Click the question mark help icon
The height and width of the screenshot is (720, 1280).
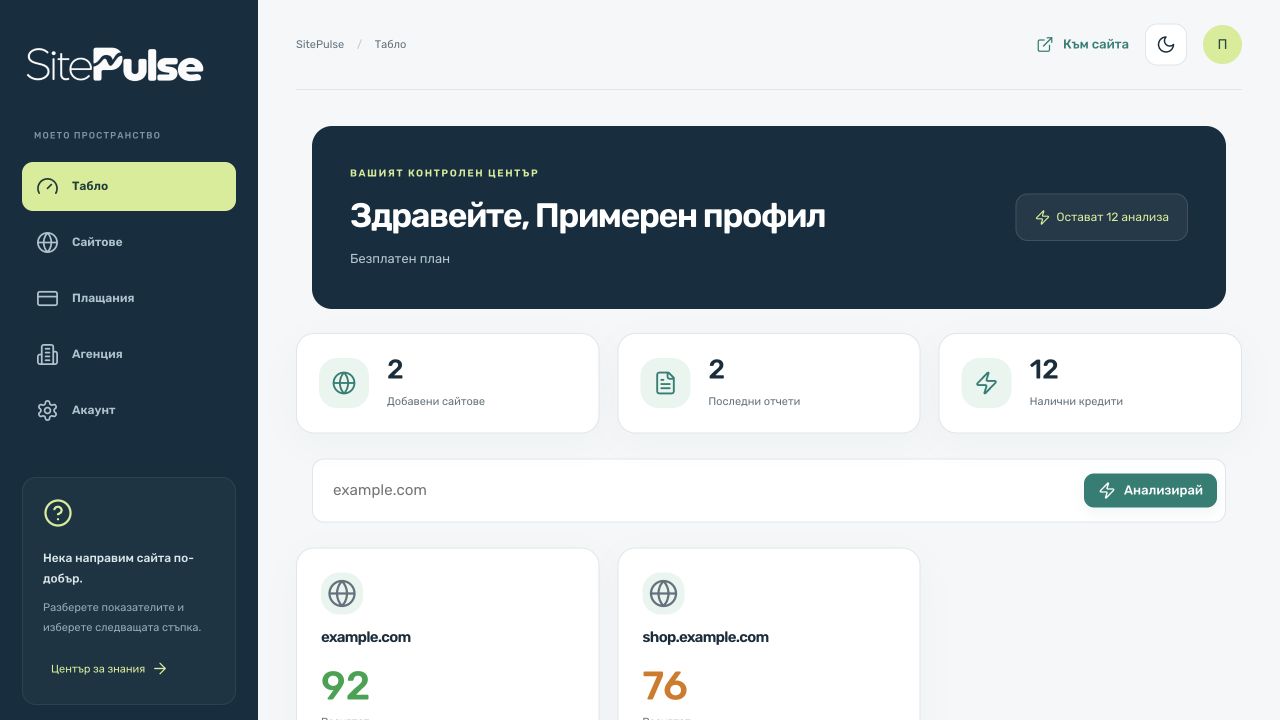click(x=58, y=513)
